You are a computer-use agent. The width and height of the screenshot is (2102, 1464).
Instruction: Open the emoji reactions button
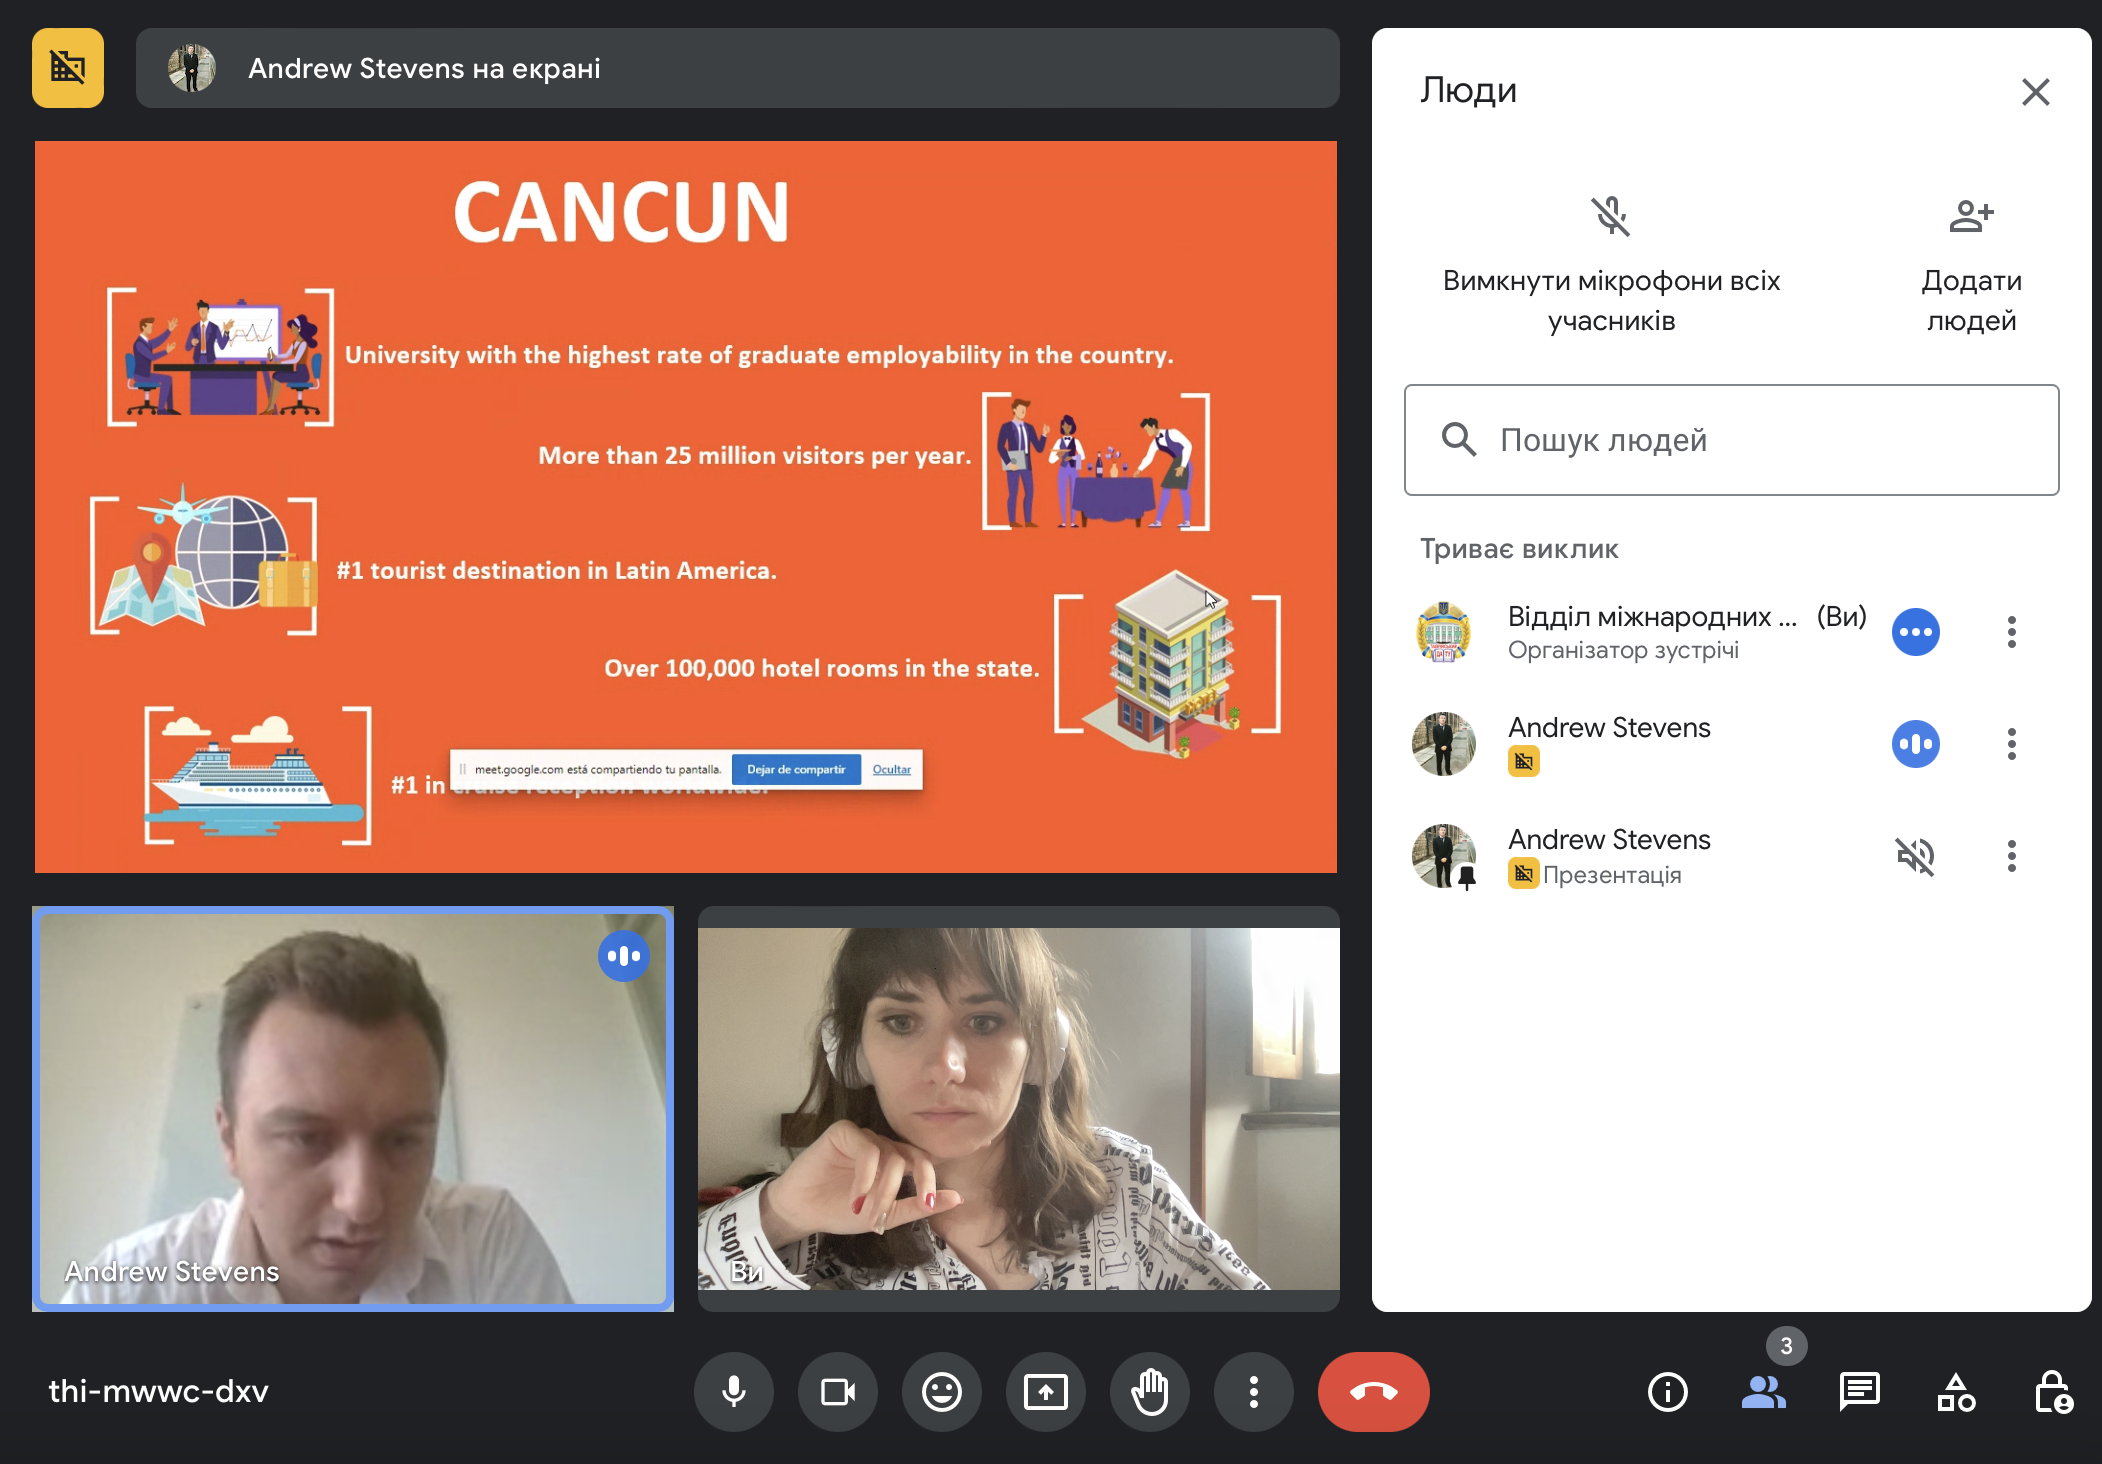941,1391
